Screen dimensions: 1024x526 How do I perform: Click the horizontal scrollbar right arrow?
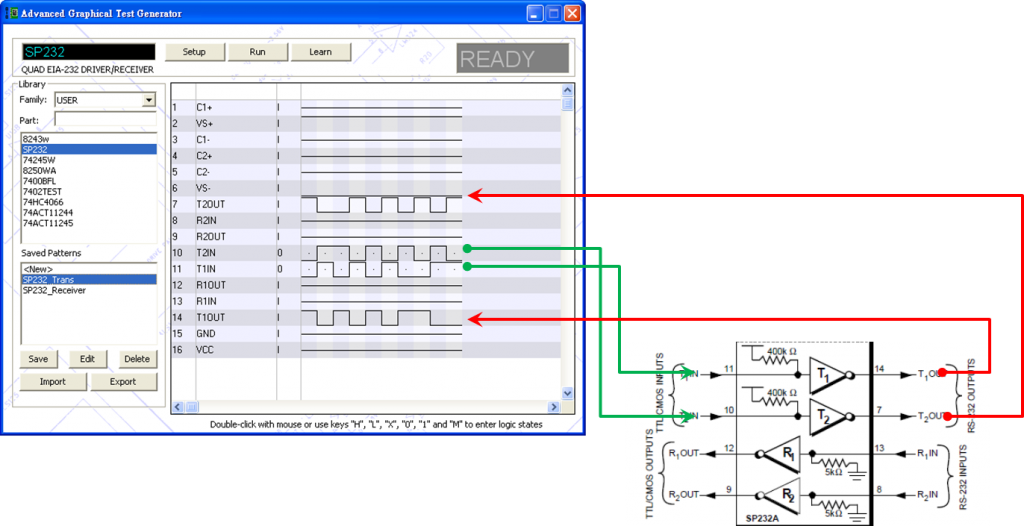554,407
